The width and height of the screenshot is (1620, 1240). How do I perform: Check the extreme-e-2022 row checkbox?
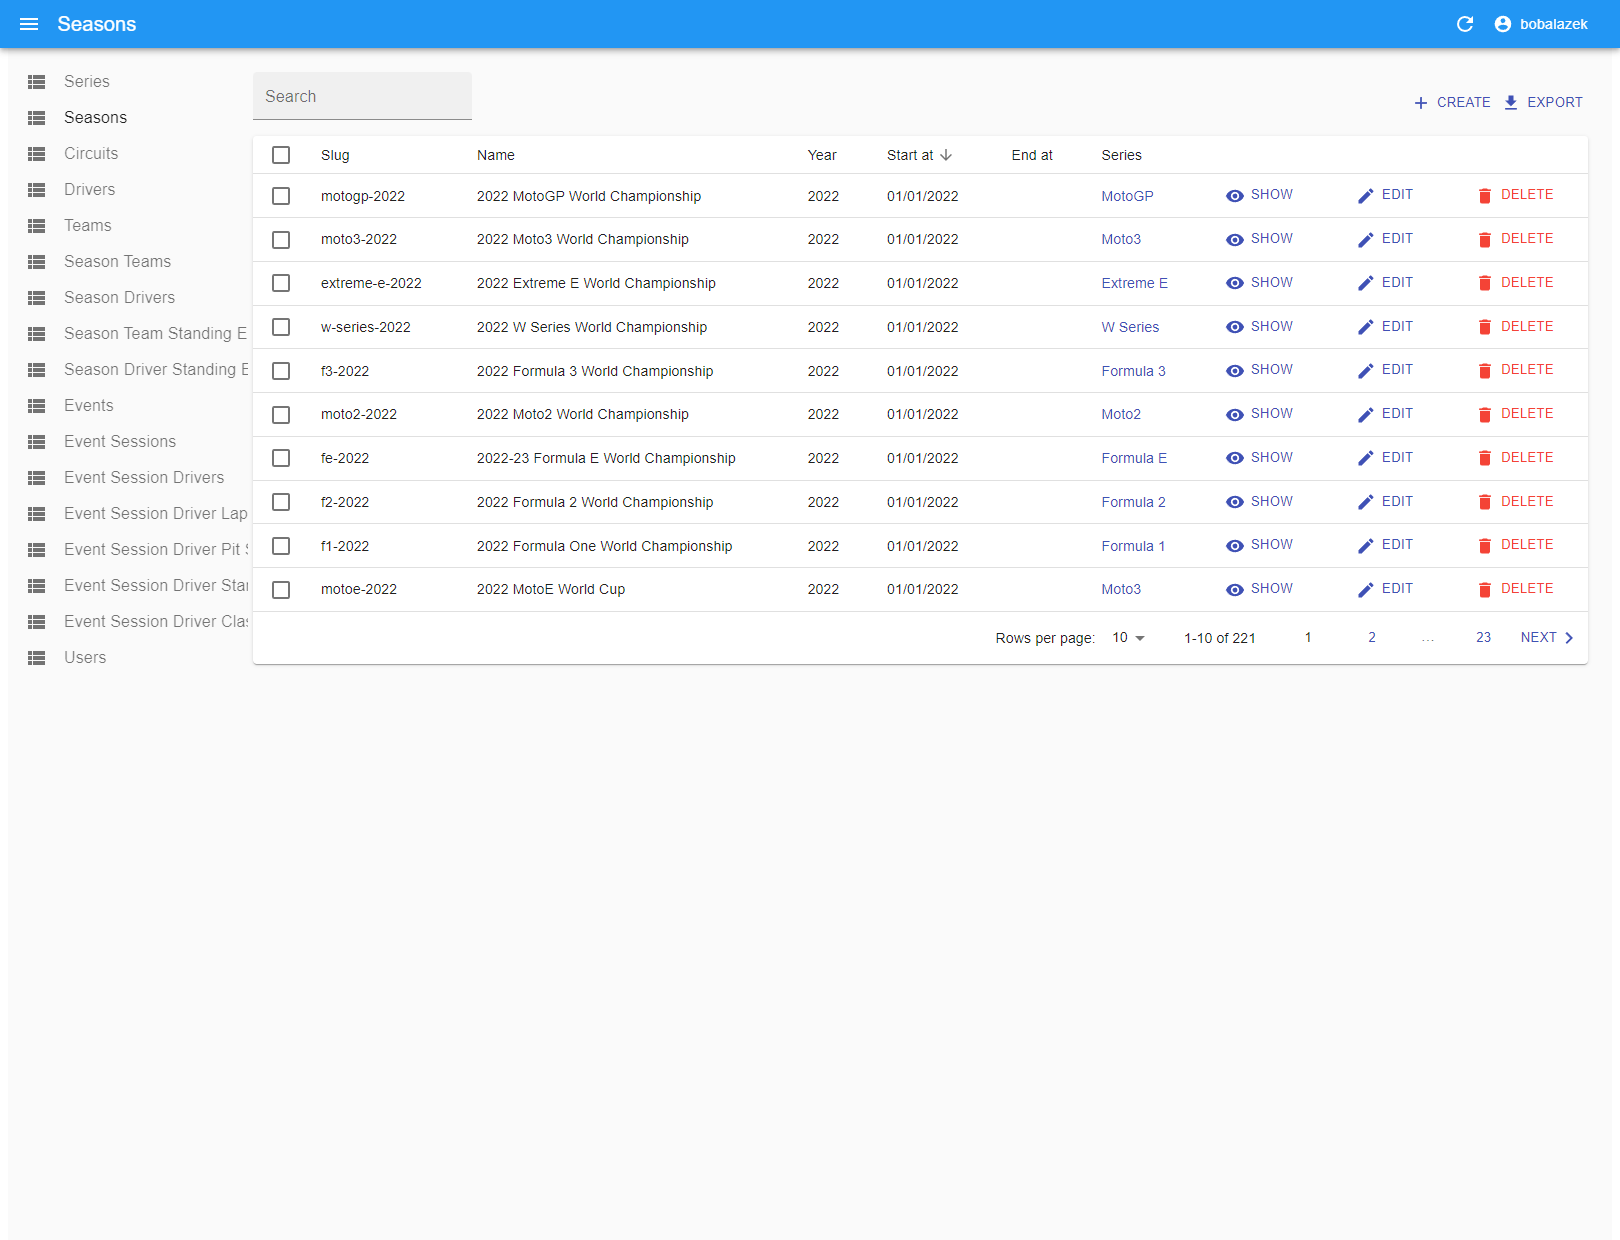pos(281,283)
